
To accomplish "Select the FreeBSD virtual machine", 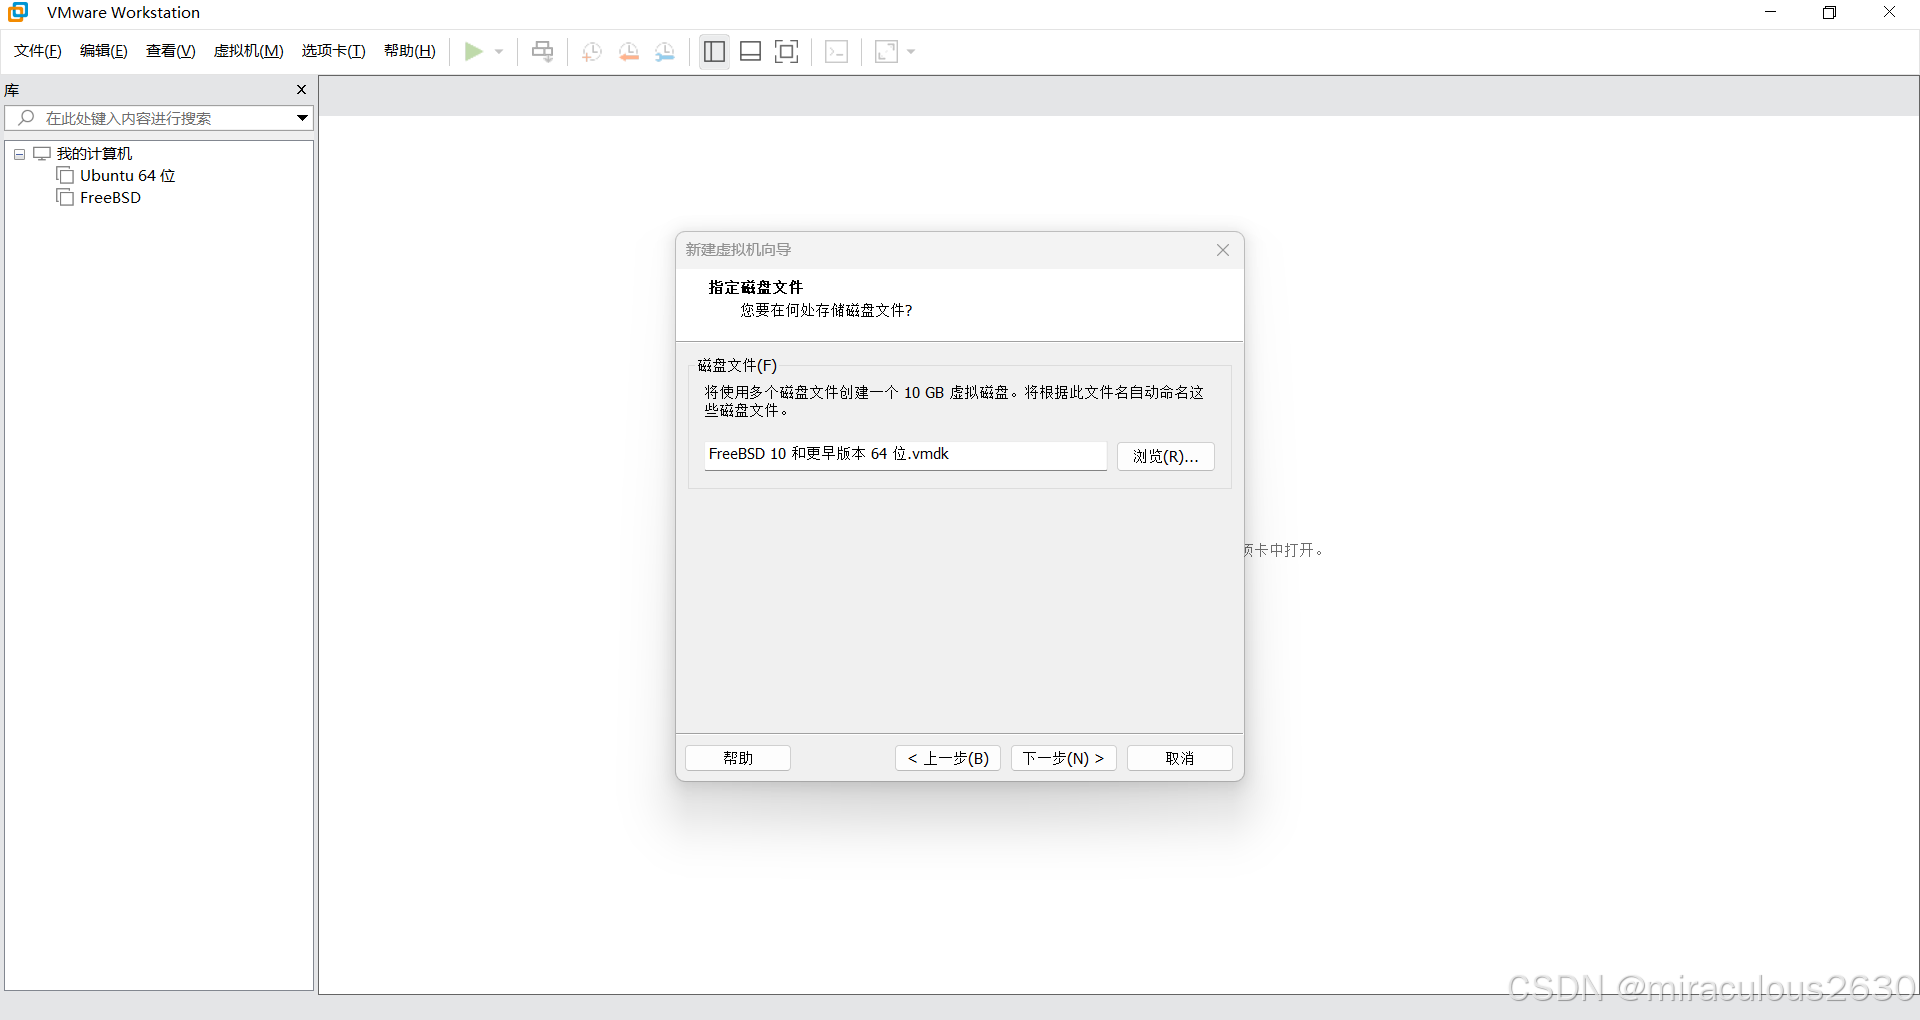I will [x=110, y=198].
